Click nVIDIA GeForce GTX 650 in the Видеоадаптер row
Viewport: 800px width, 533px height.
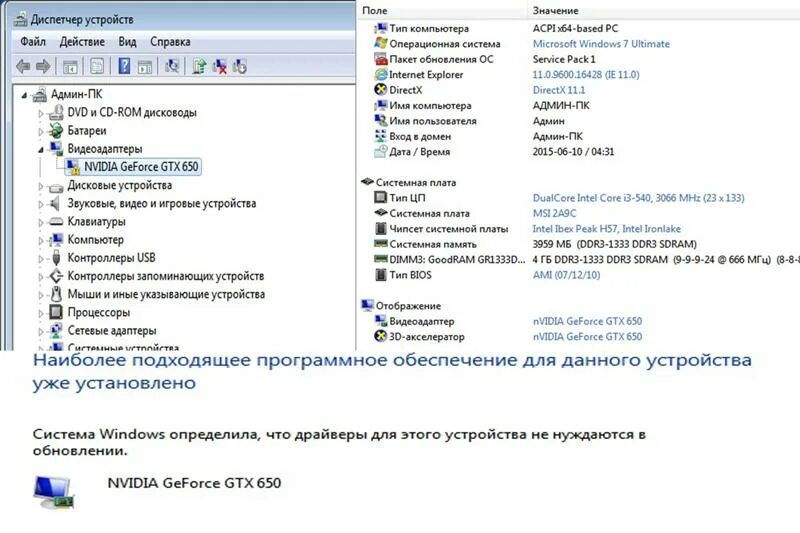coord(587,321)
